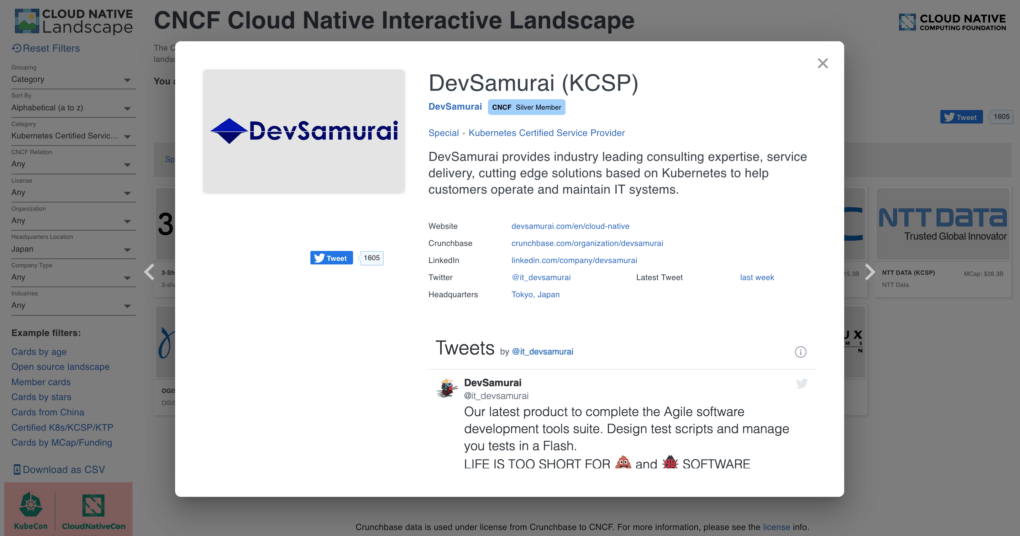
Task: Open devsamurai.com/en/cloud-native website link
Action: pos(570,226)
